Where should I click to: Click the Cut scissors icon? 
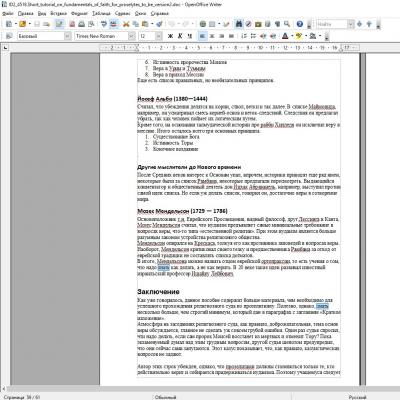coord(126,24)
